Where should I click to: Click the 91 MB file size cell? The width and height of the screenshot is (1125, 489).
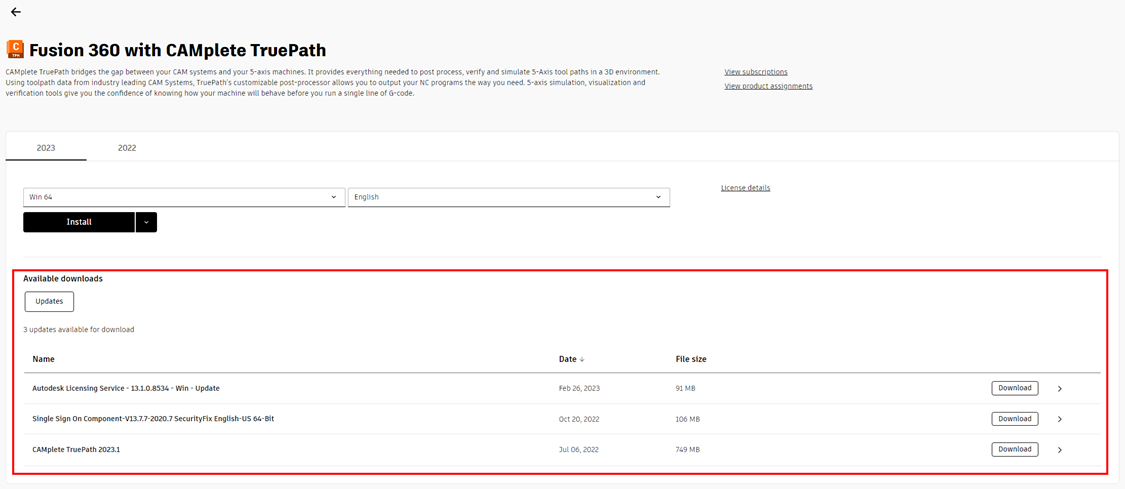[x=685, y=388]
